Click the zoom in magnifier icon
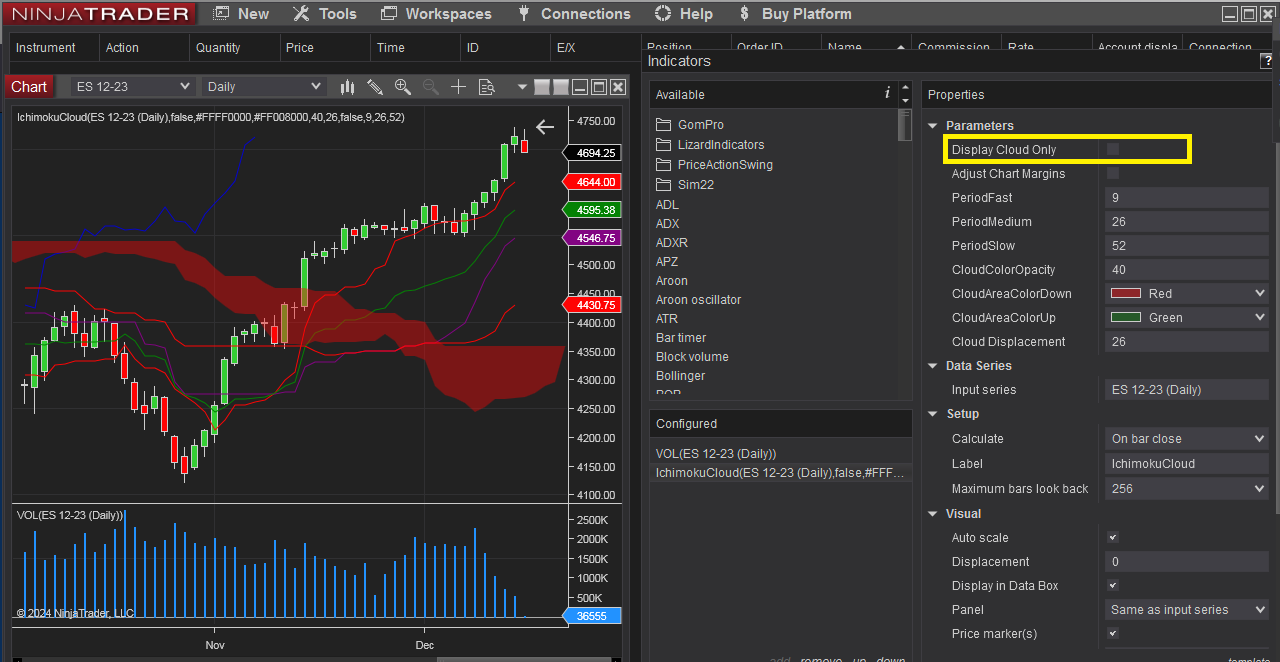 [403, 87]
